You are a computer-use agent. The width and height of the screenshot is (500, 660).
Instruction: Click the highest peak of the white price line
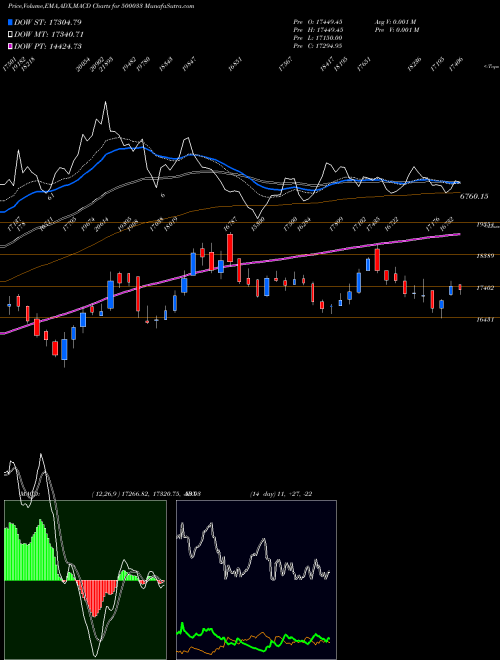coord(105,102)
